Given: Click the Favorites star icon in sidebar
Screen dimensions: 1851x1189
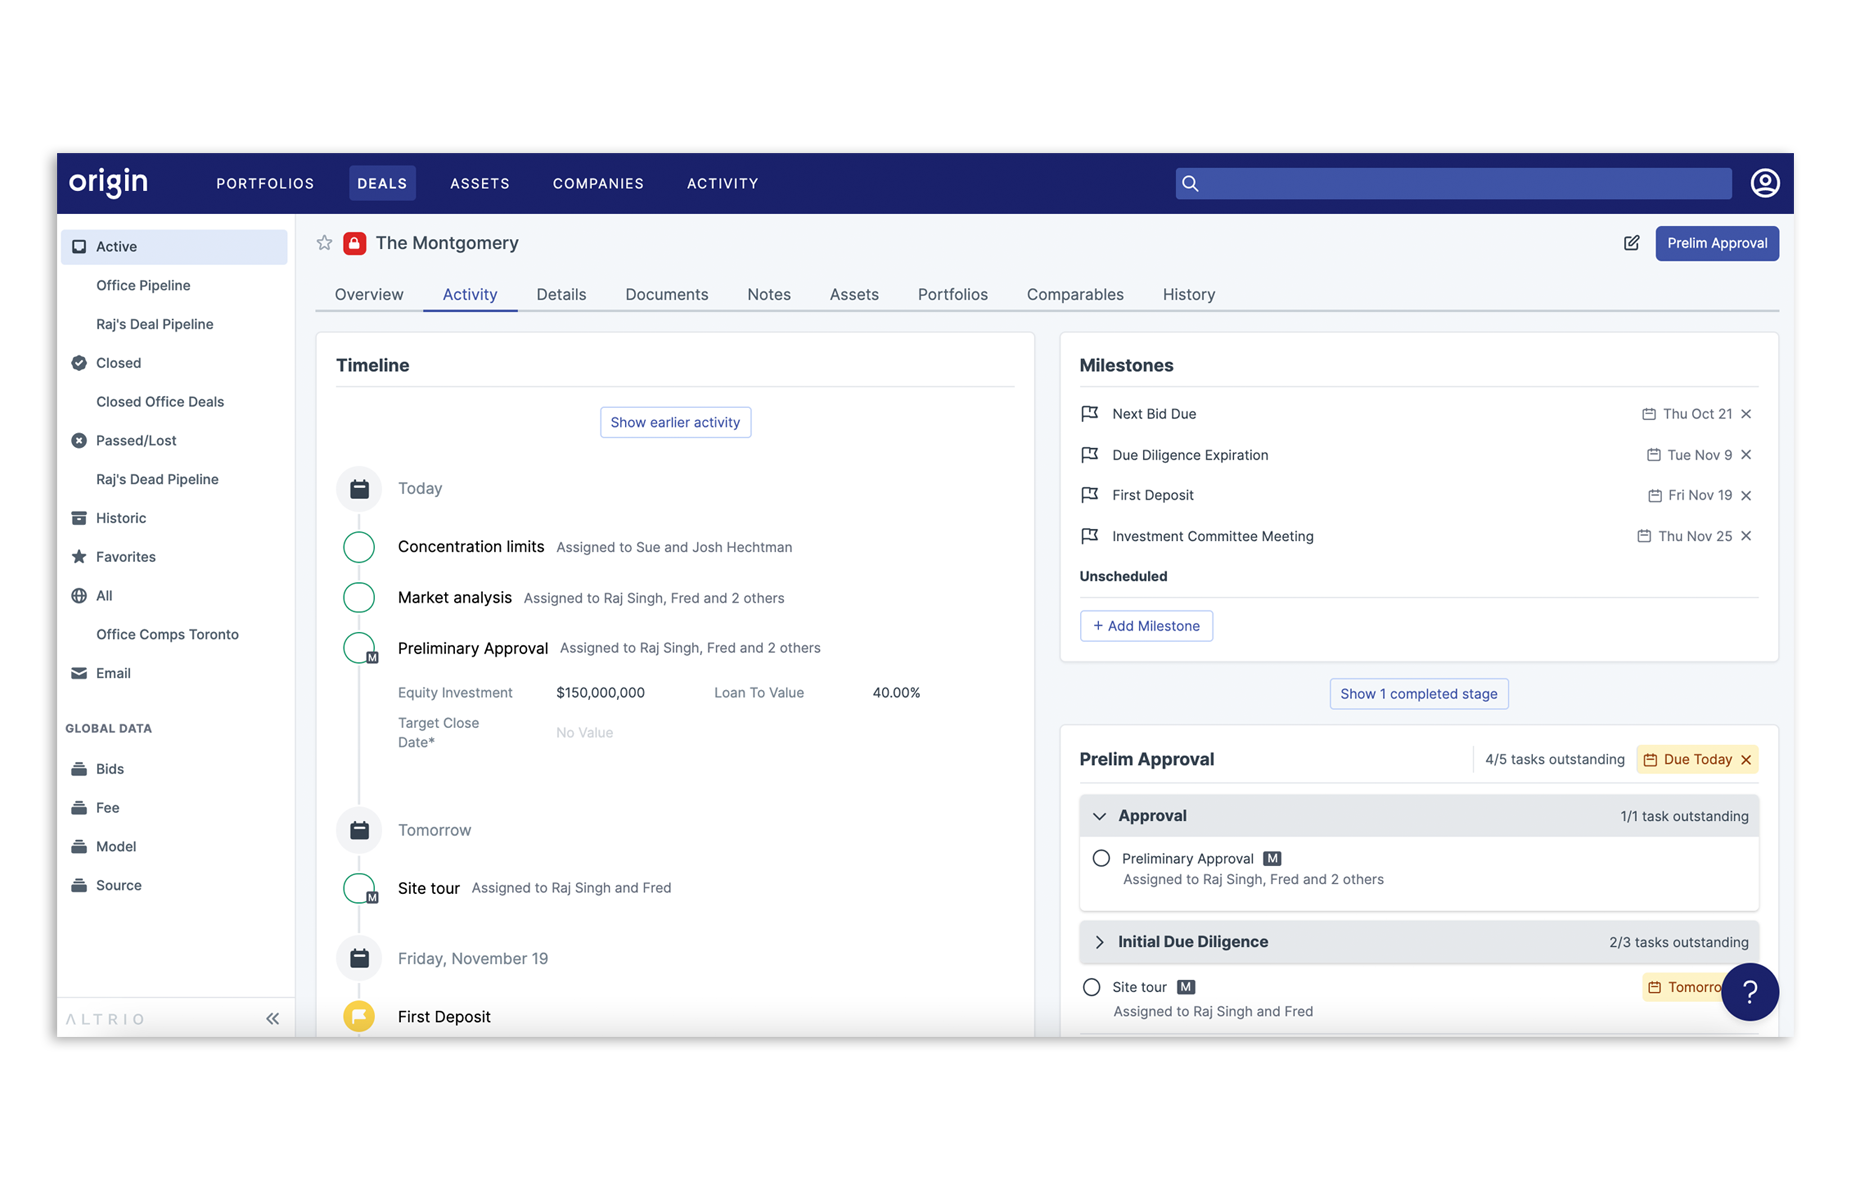Looking at the screenshot, I should point(79,556).
